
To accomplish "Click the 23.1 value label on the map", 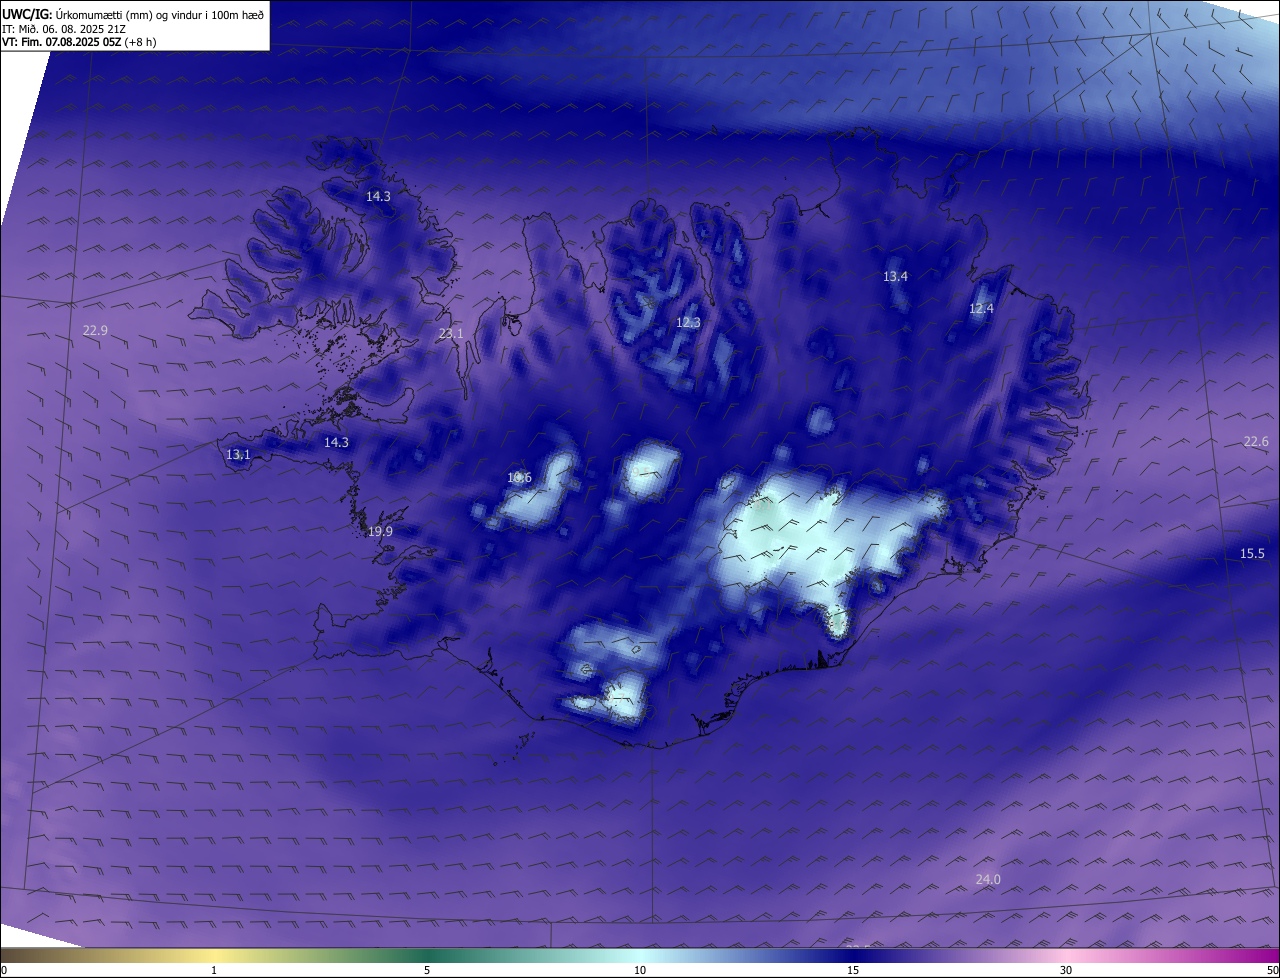I will (451, 334).
